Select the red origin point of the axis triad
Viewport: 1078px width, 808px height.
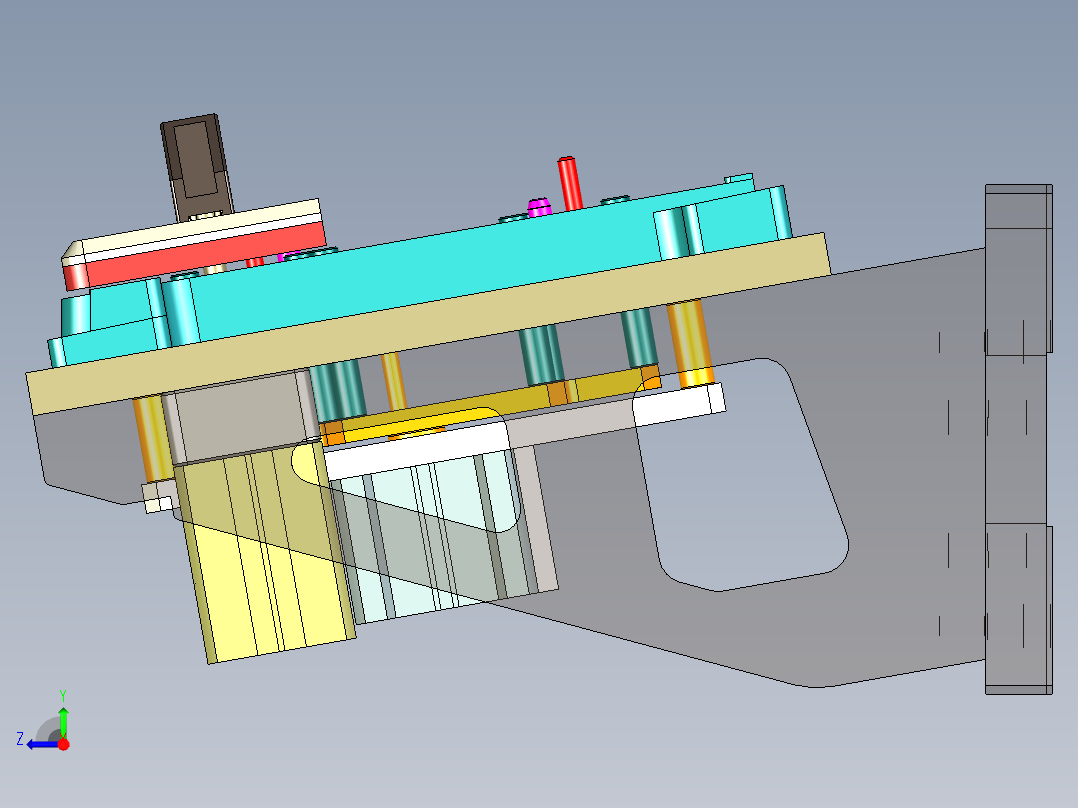click(x=63, y=743)
